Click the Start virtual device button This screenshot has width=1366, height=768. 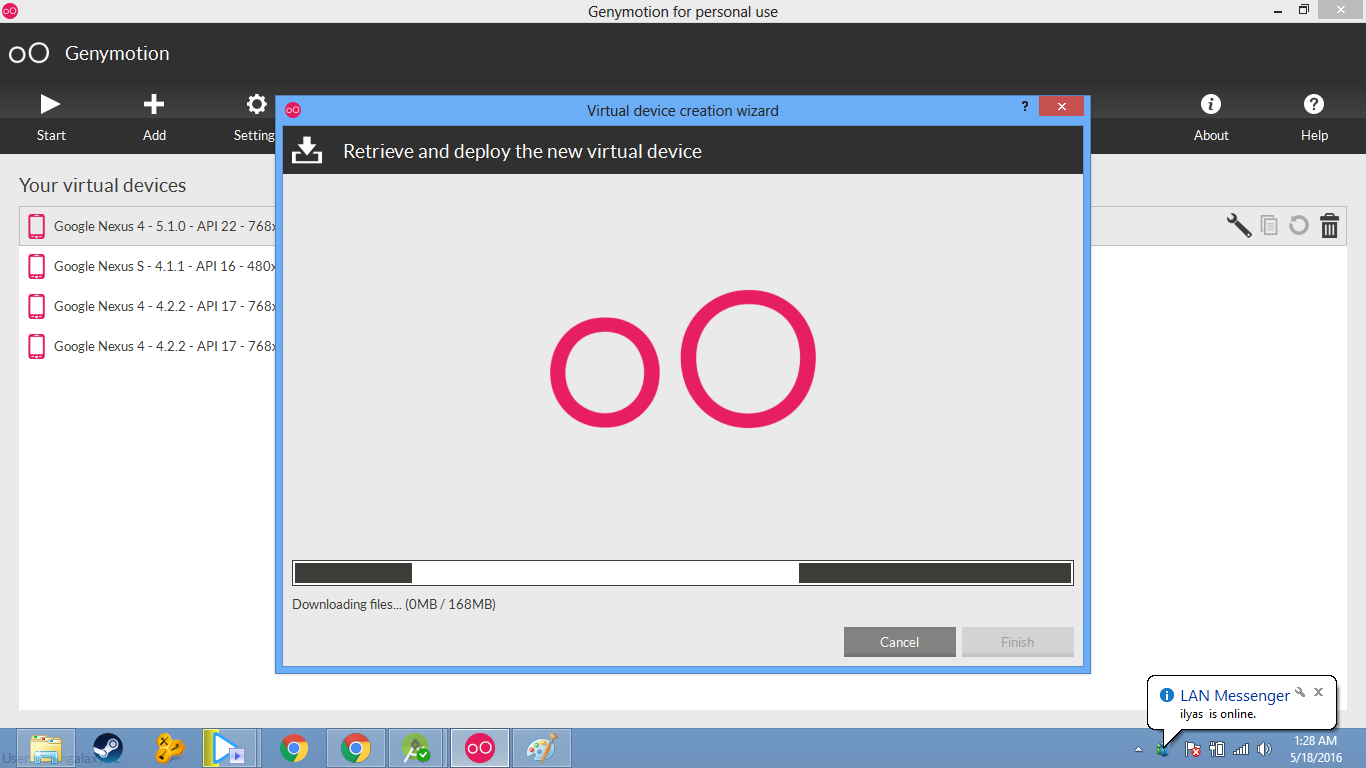(x=51, y=117)
